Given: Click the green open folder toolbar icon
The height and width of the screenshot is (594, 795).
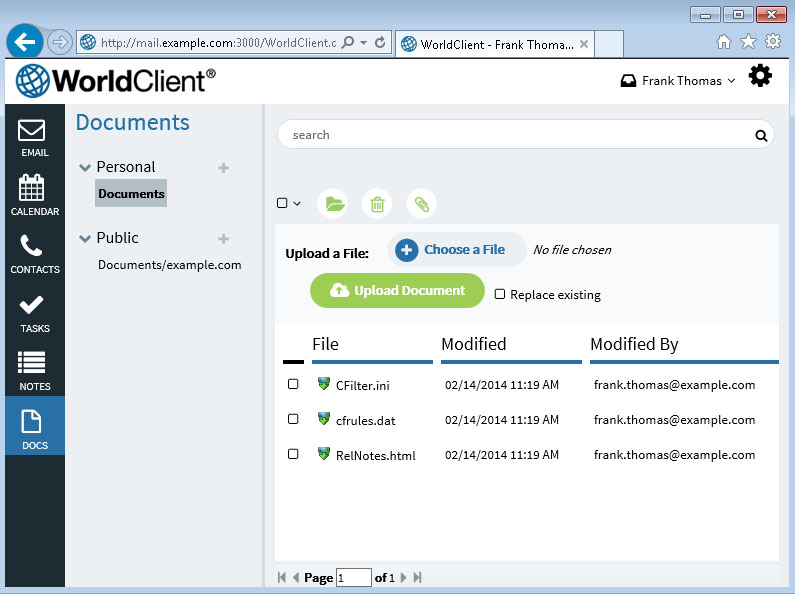Looking at the screenshot, I should pyautogui.click(x=334, y=204).
